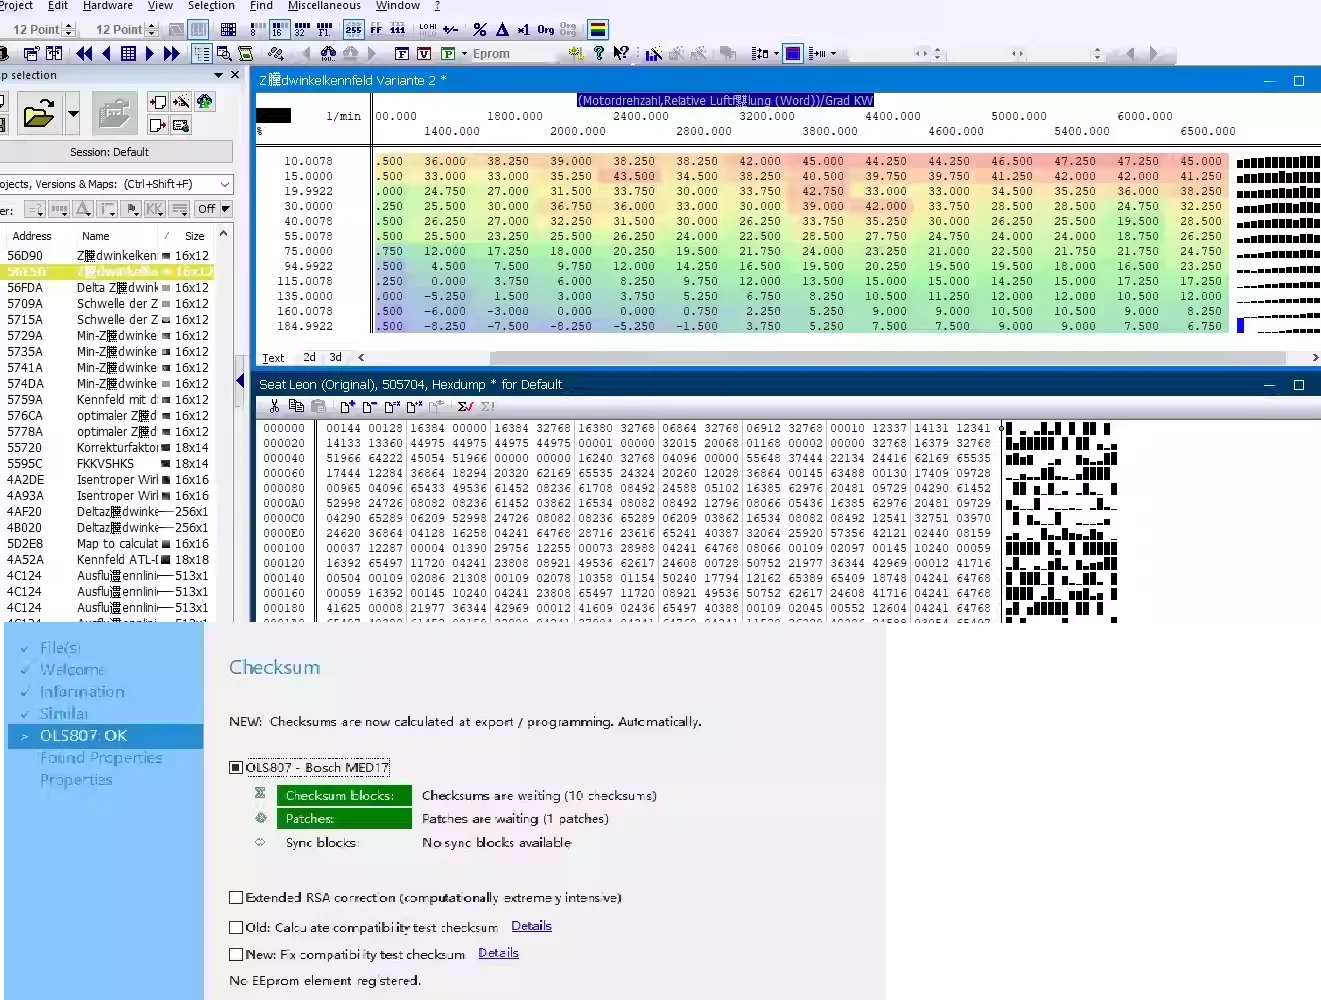Viewport: 1321px width, 1000px height.
Task: Toggle the decimal "255" value display
Action: tap(354, 29)
